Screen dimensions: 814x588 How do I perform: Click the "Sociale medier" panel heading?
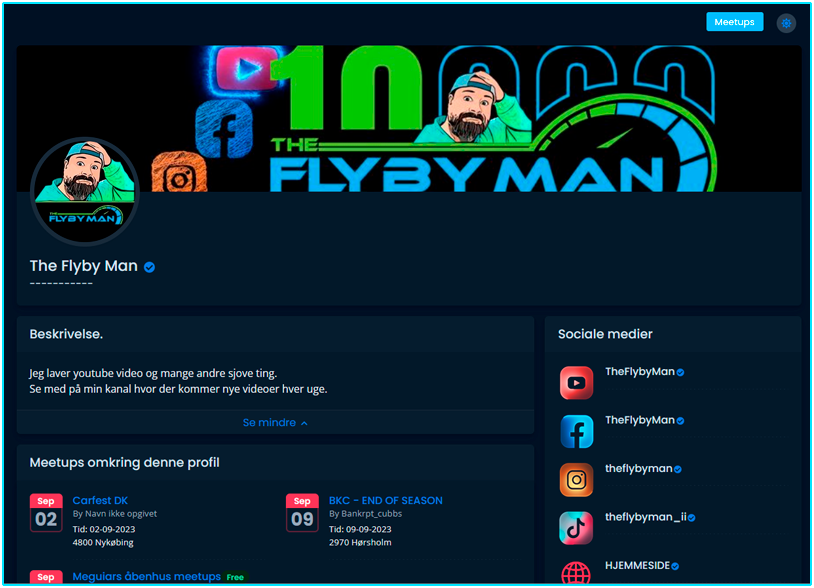tap(605, 334)
